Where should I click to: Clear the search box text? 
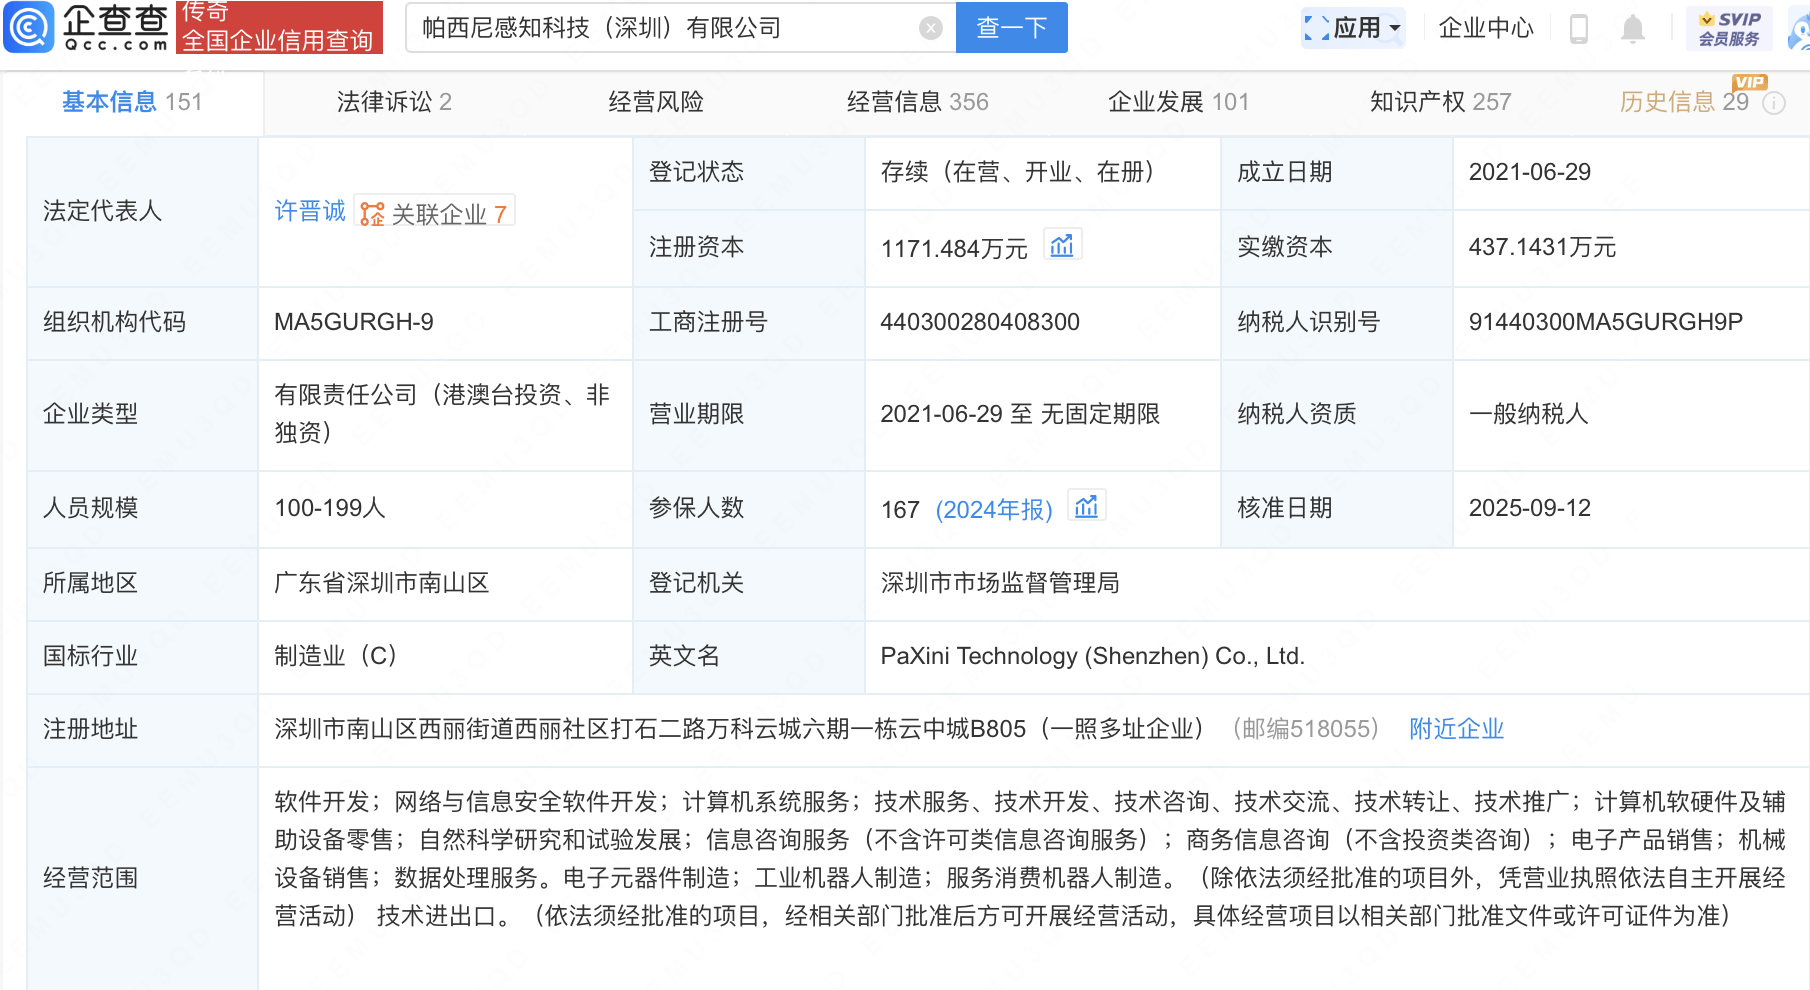tap(931, 28)
